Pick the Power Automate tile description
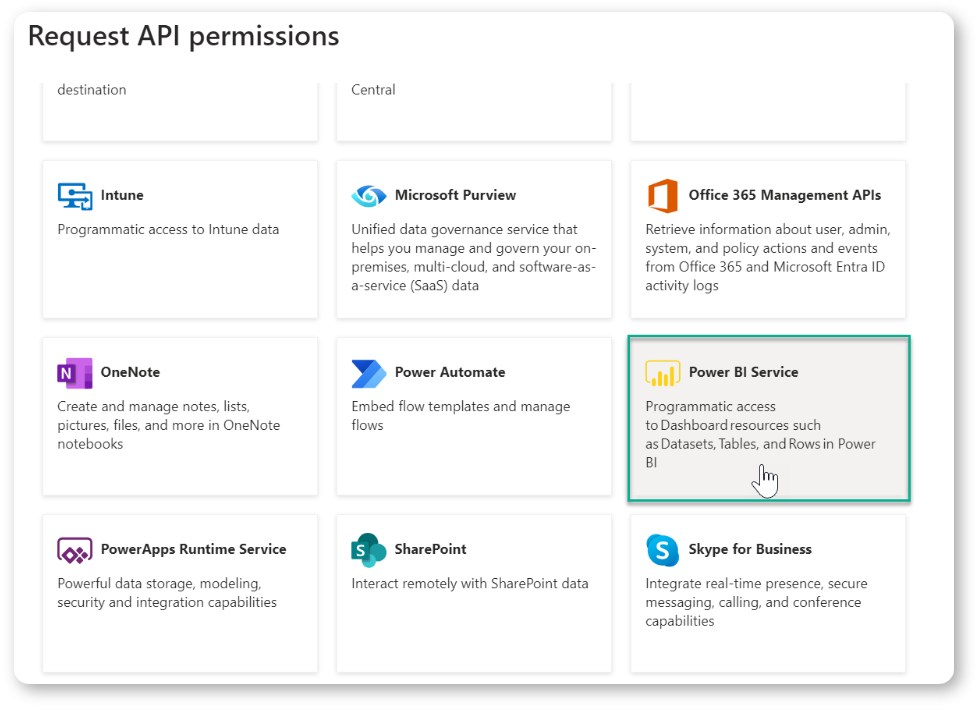This screenshot has width=980, height=710. pos(461,416)
